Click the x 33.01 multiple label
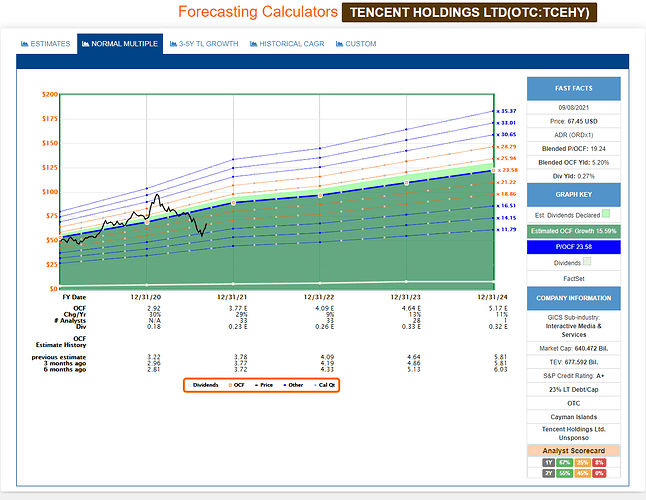Image resolution: width=646 pixels, height=500 pixels. point(506,123)
